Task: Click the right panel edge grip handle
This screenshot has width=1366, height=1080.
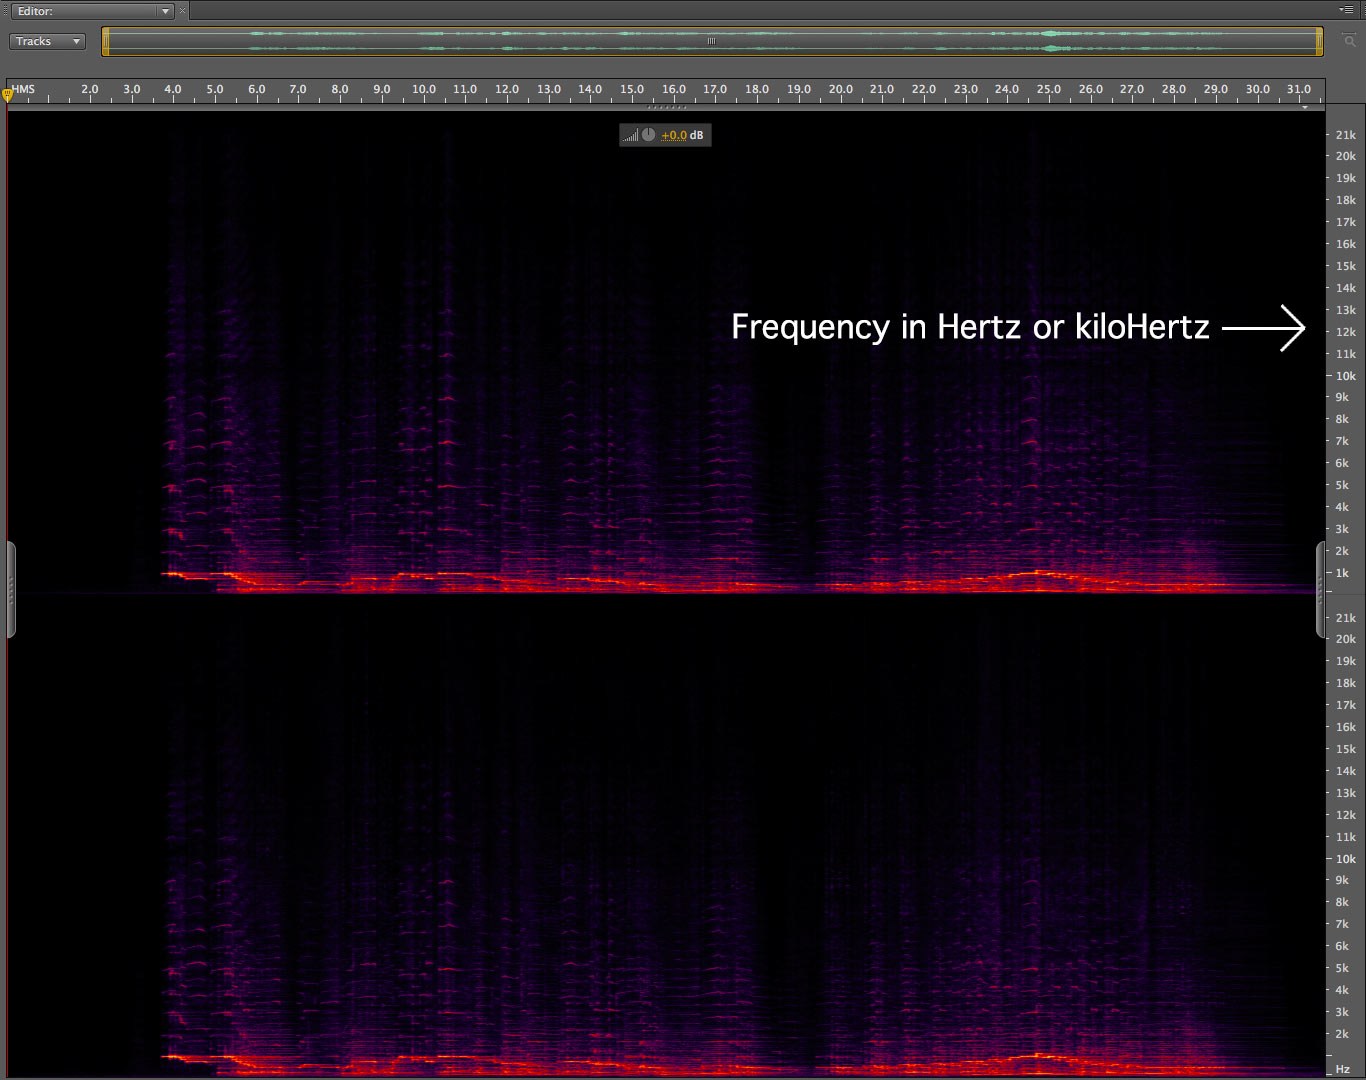Action: click(1320, 590)
